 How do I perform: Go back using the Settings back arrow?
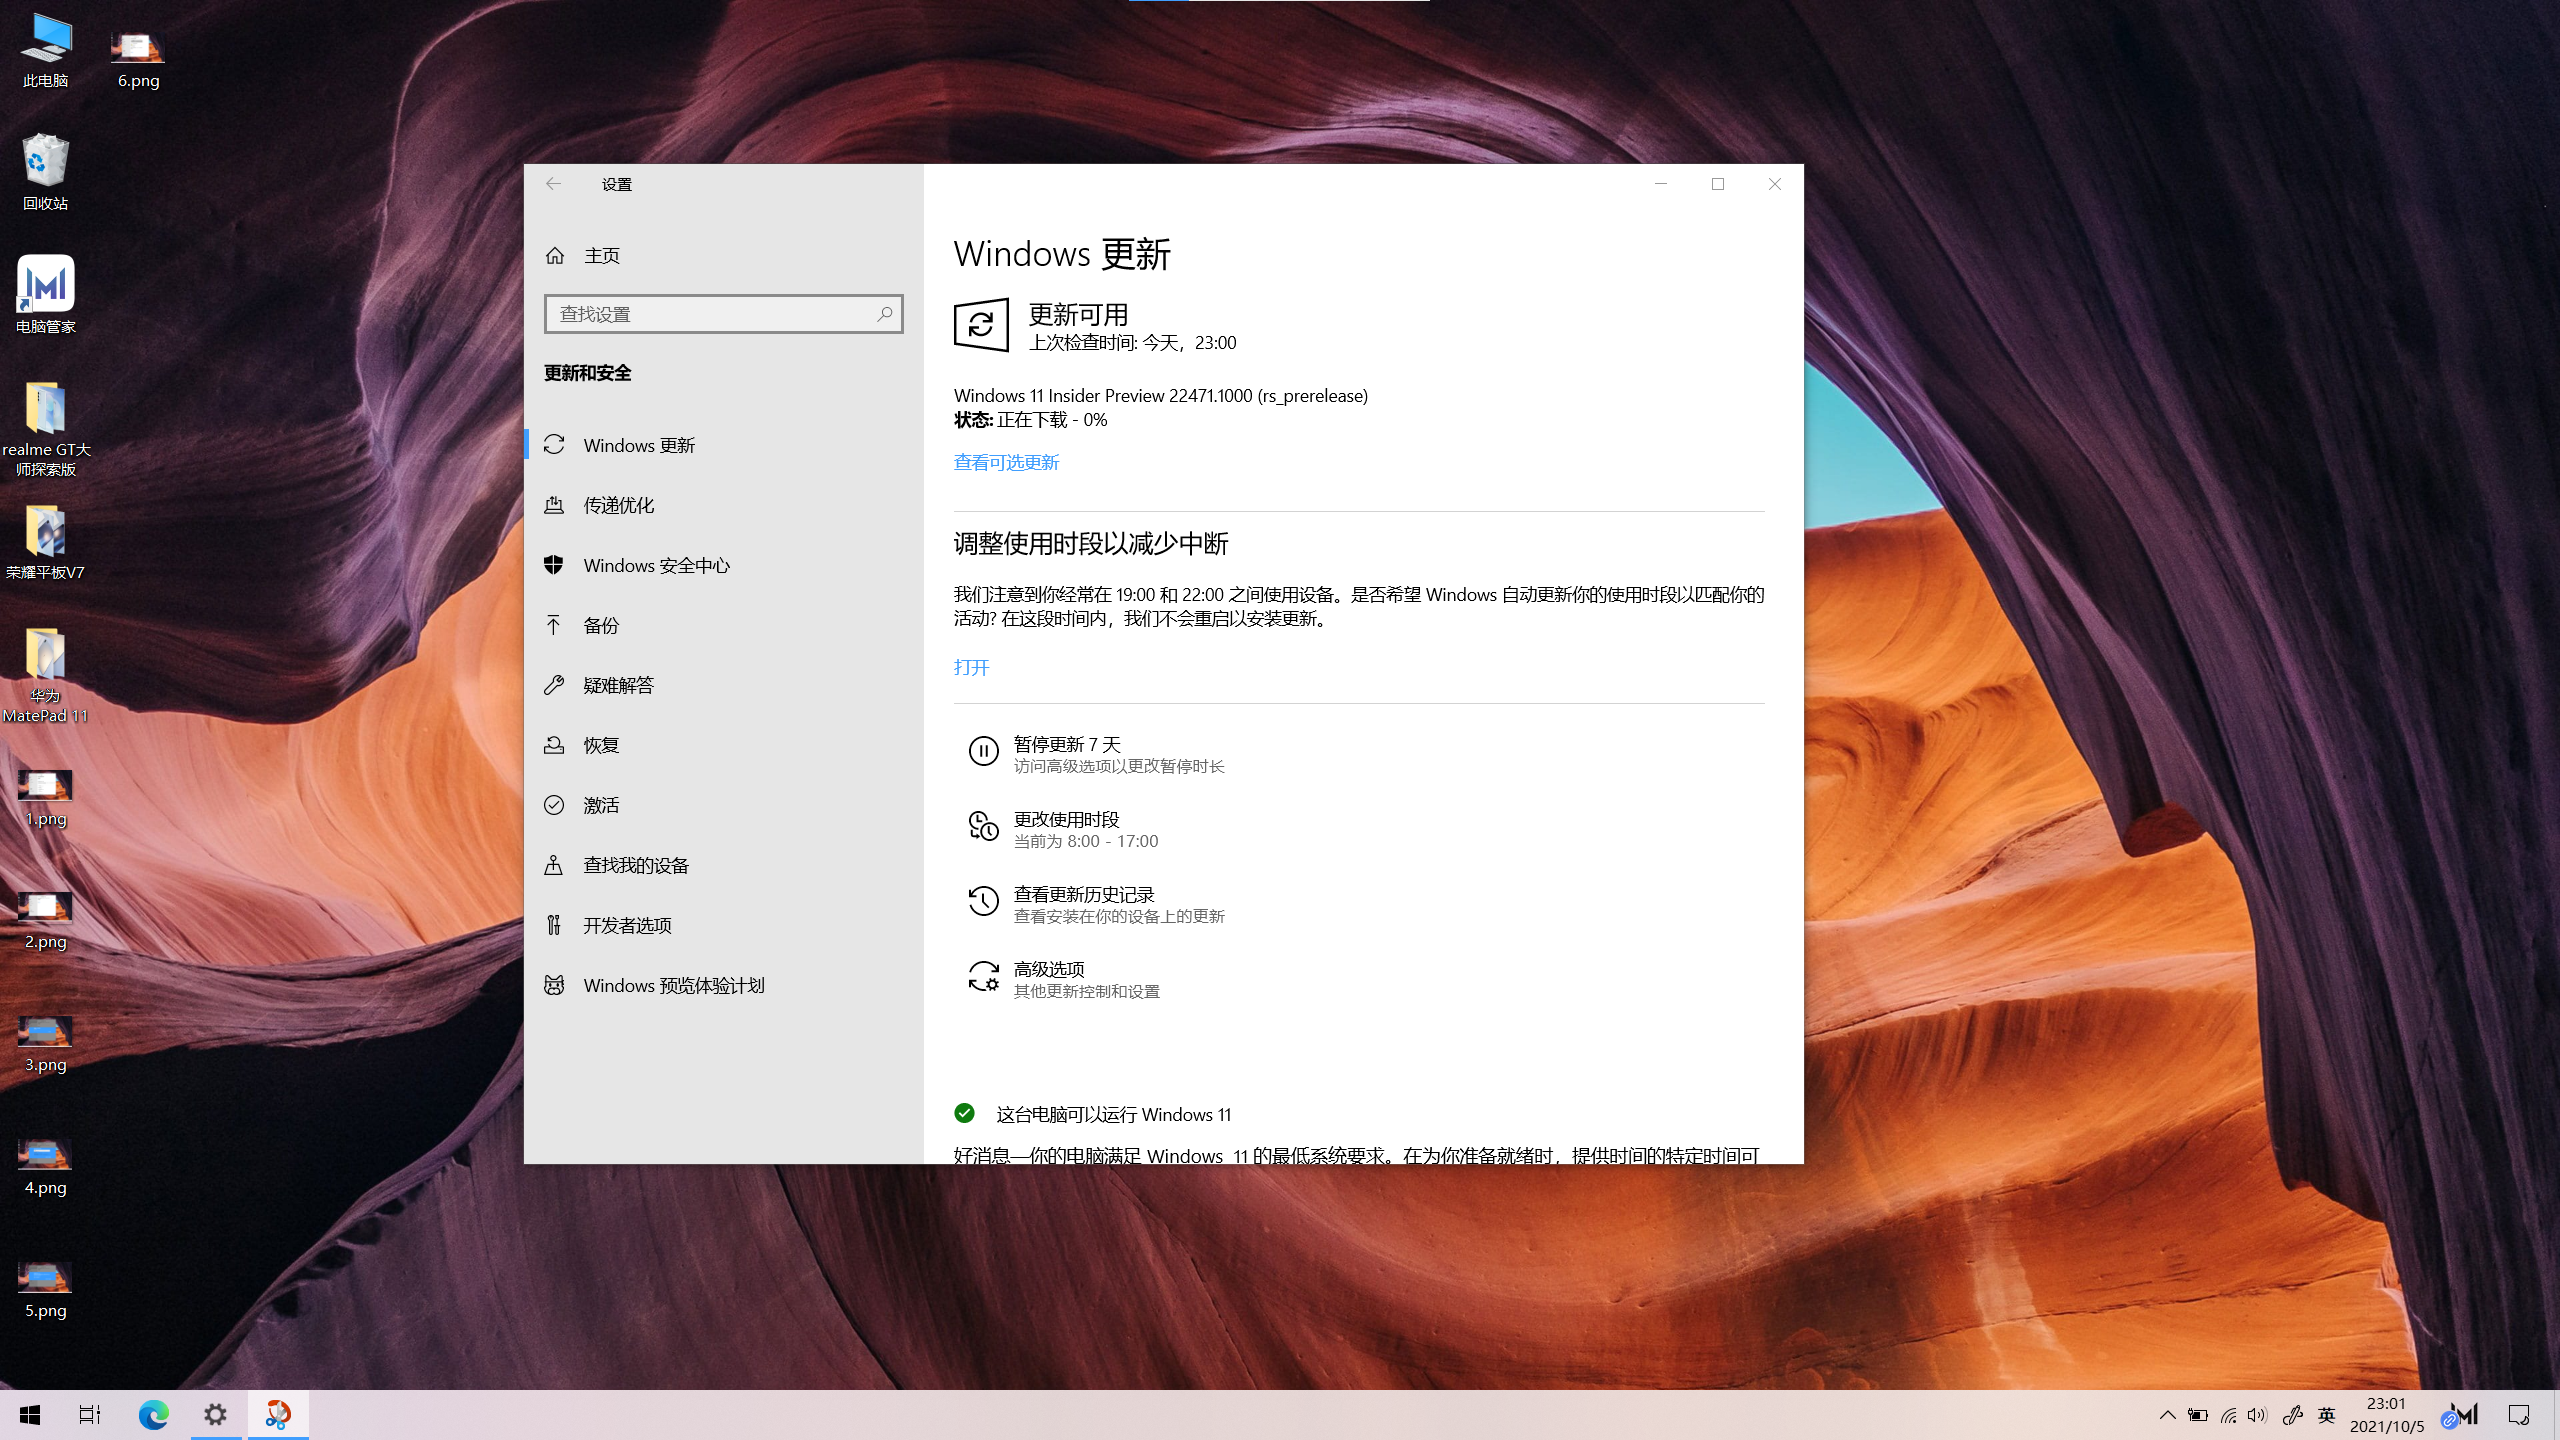(x=553, y=184)
